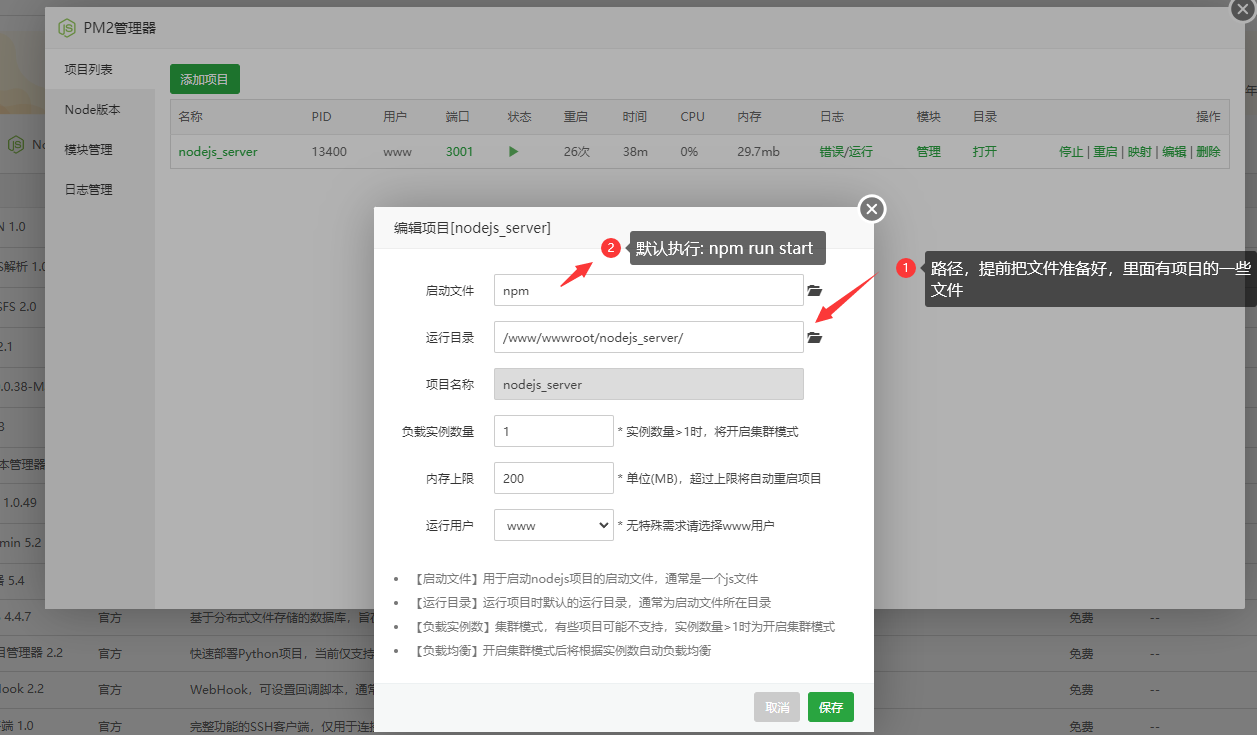Screen dimensions: 1257x735
Task: Open 错误/运行 log link
Action: (x=846, y=152)
